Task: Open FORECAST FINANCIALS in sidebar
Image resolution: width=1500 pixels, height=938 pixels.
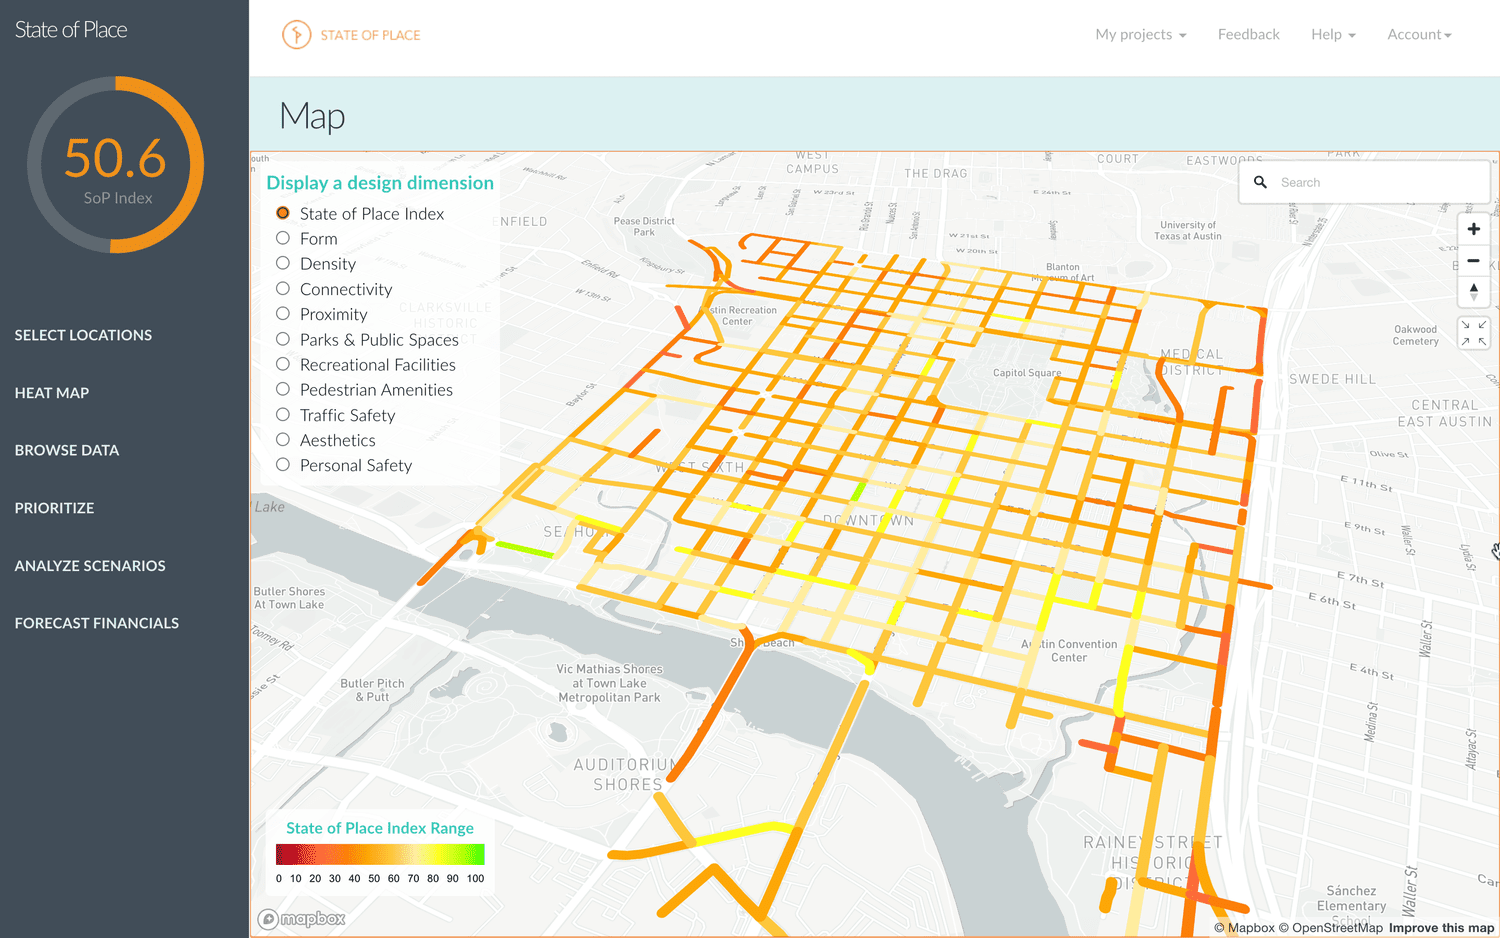Action: pyautogui.click(x=97, y=623)
